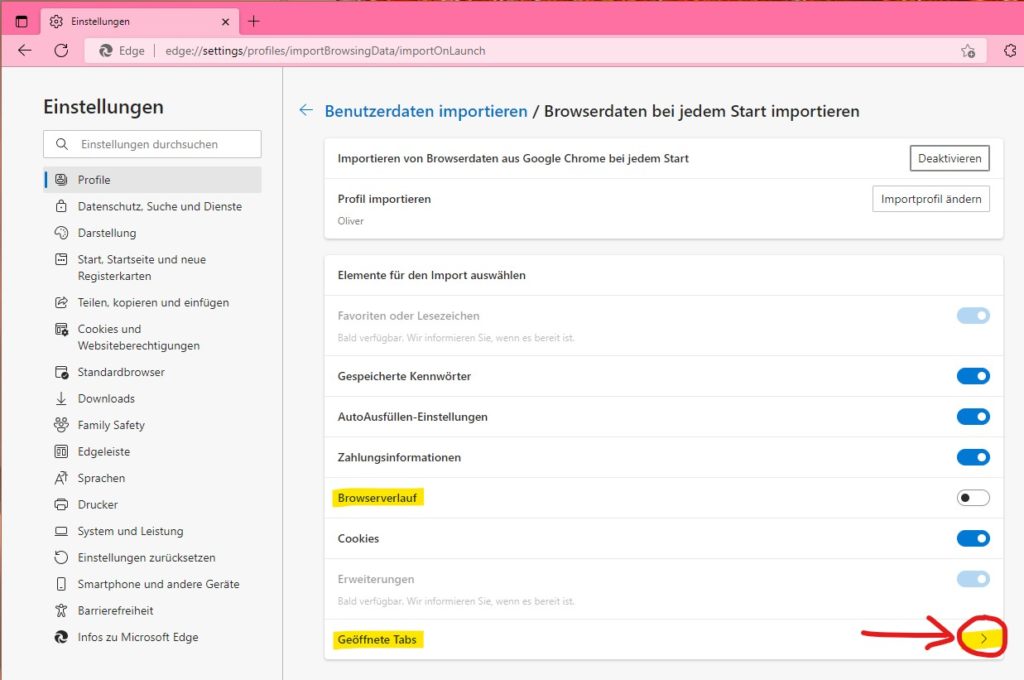Disable the Gespeicherte Kennwörter toggle

972,376
